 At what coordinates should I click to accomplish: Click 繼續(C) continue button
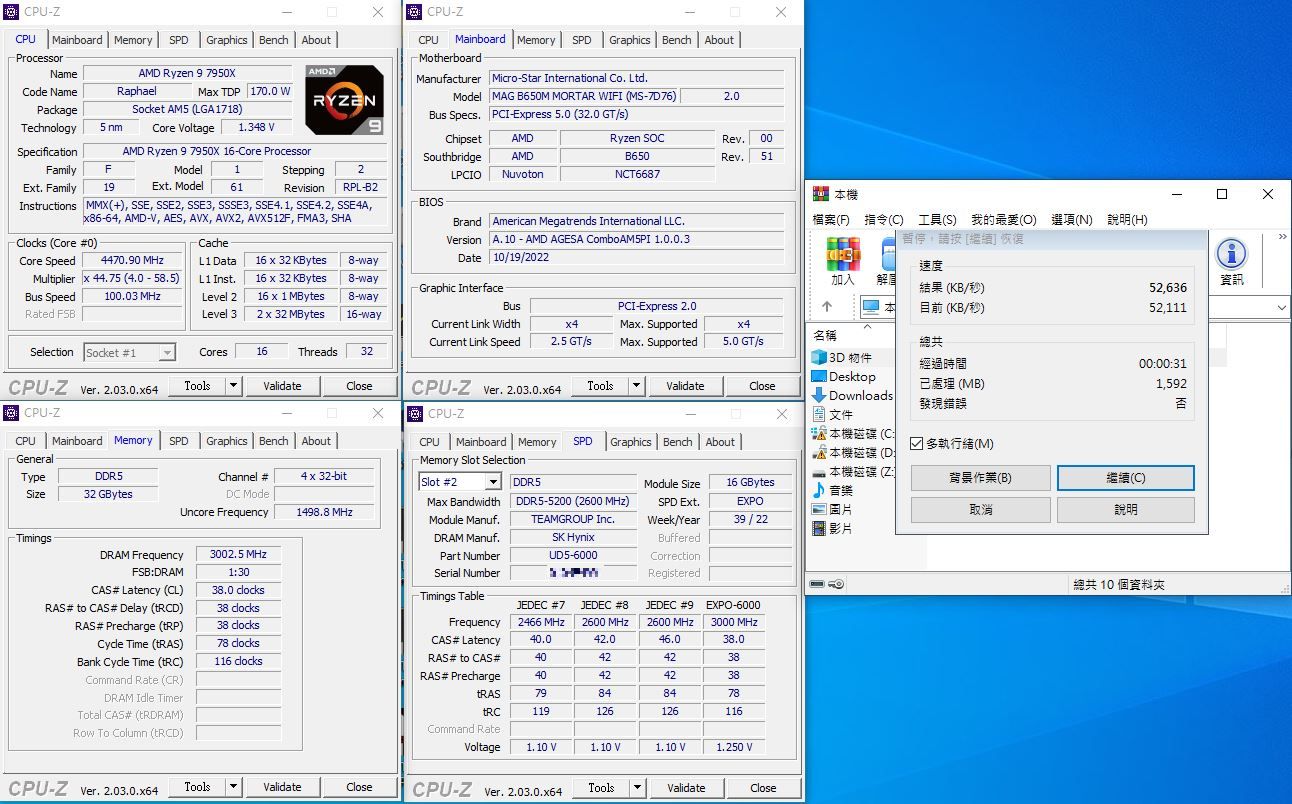1126,478
